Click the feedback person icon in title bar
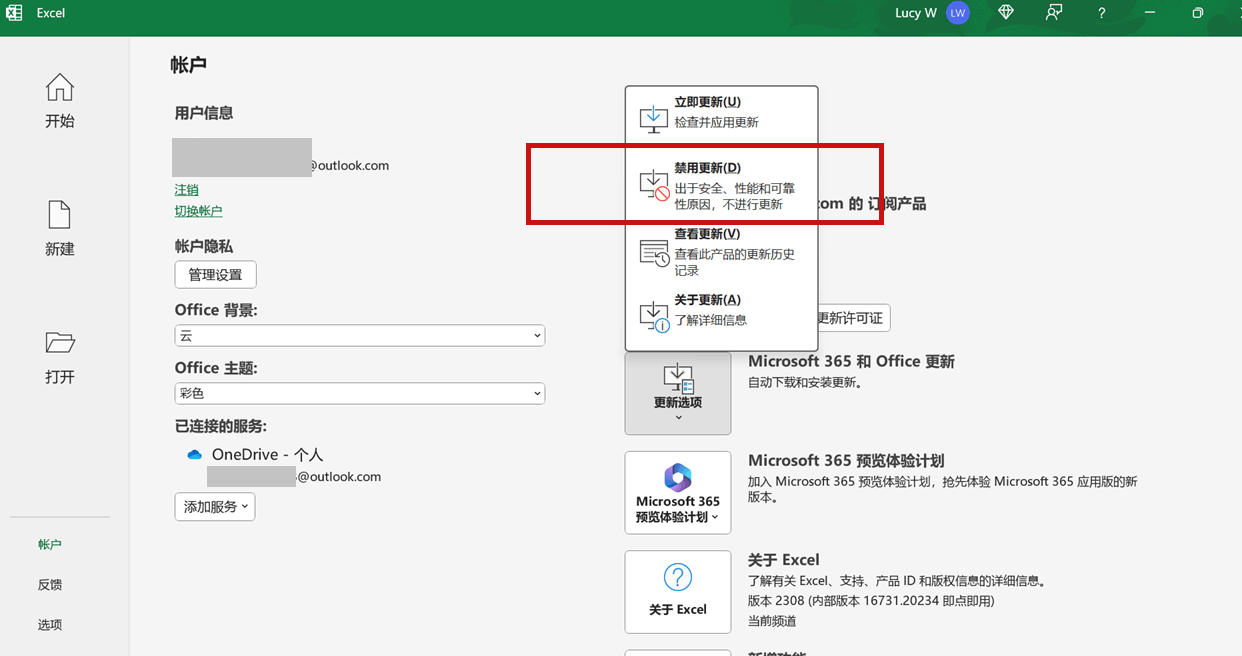 pyautogui.click(x=1054, y=13)
